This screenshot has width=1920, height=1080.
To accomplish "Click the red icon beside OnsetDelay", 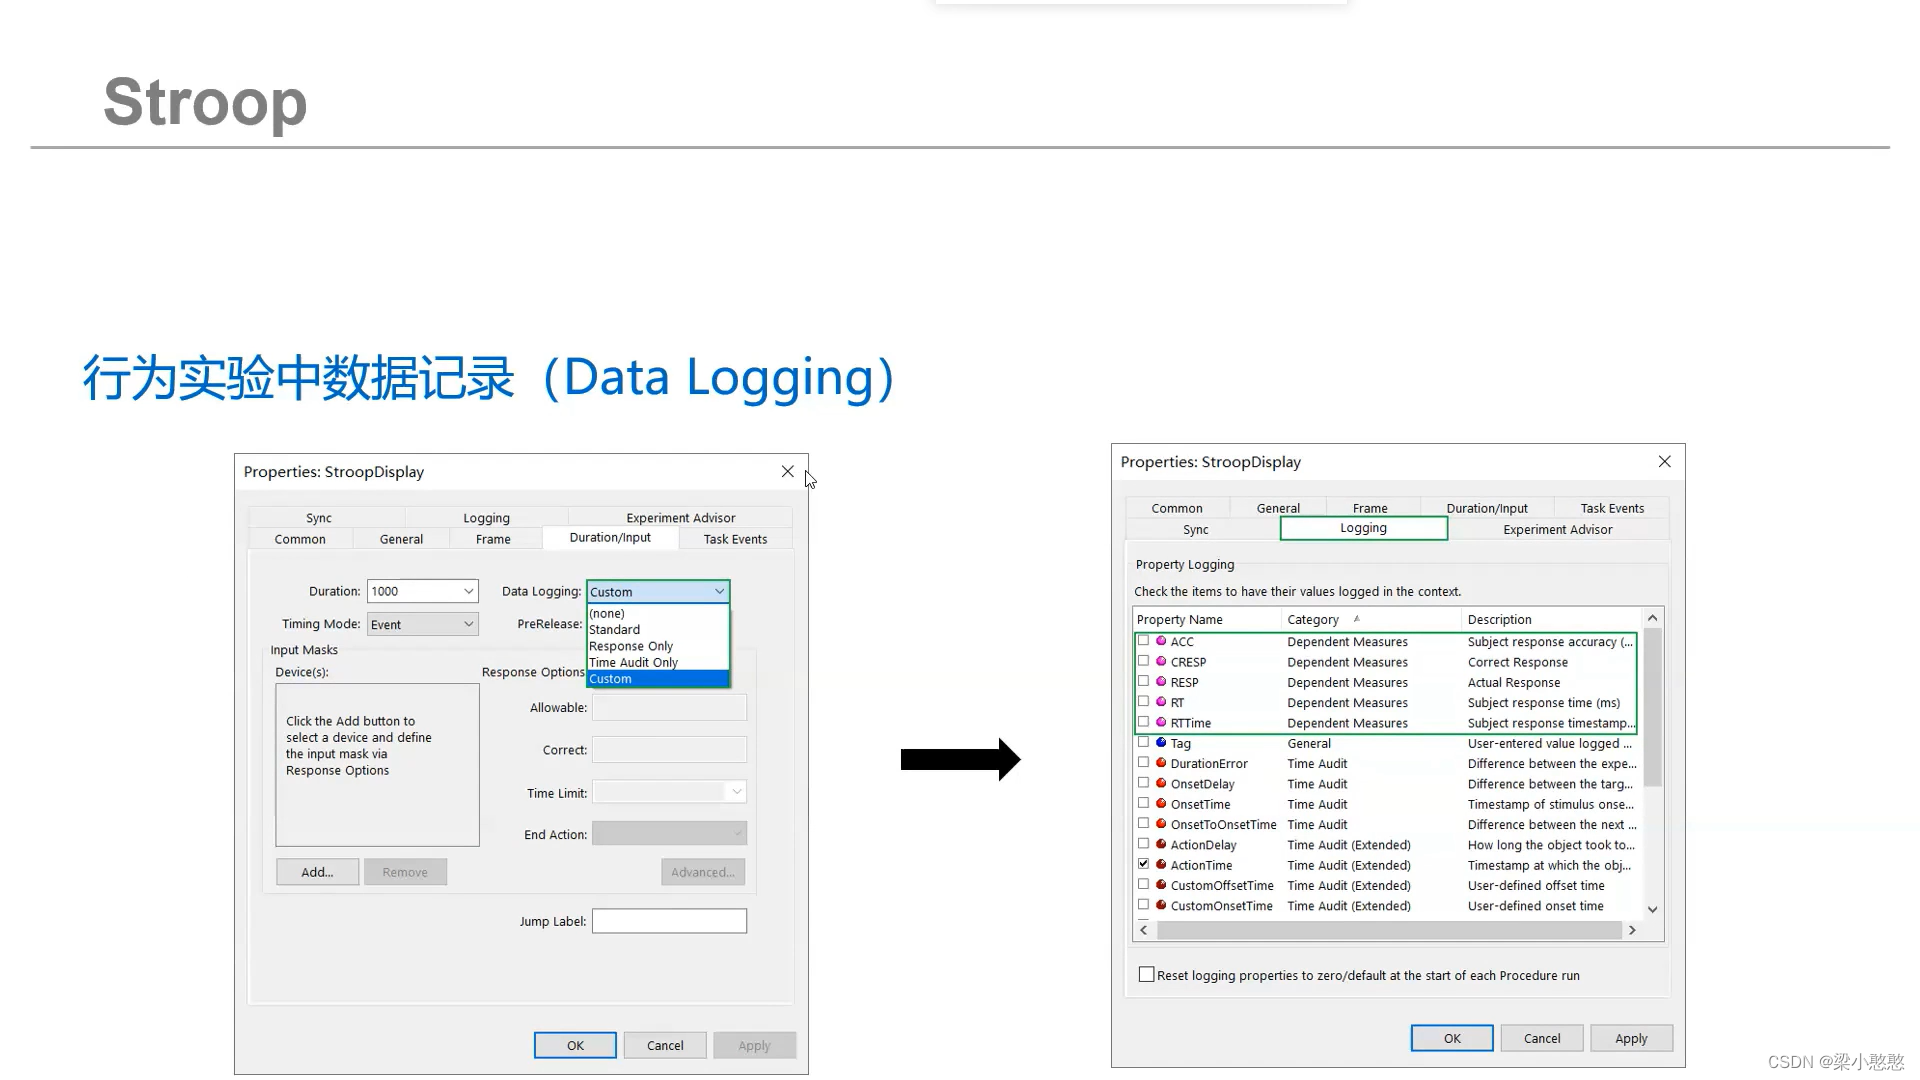I will [1161, 783].
